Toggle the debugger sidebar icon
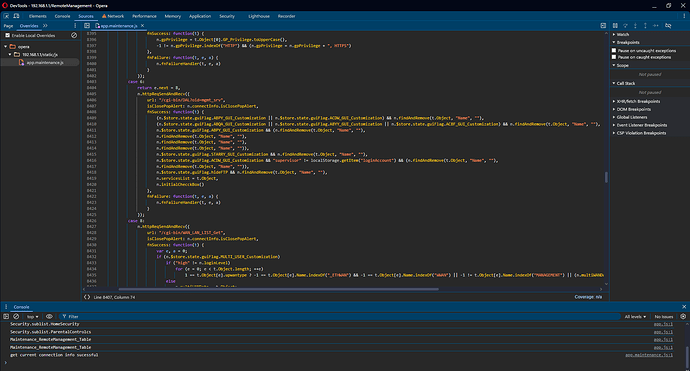The width and height of the screenshot is (690, 371). coord(603,26)
